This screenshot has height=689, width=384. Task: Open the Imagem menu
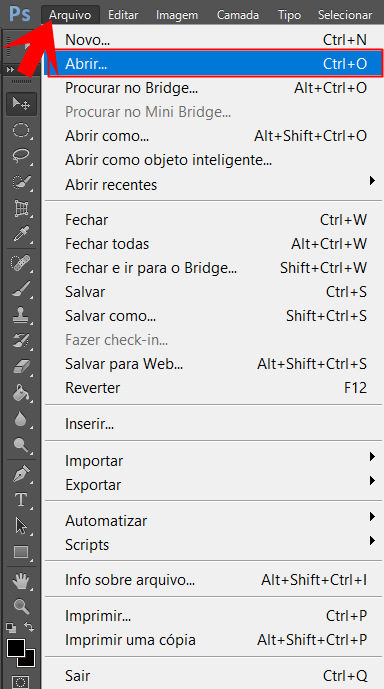[177, 15]
